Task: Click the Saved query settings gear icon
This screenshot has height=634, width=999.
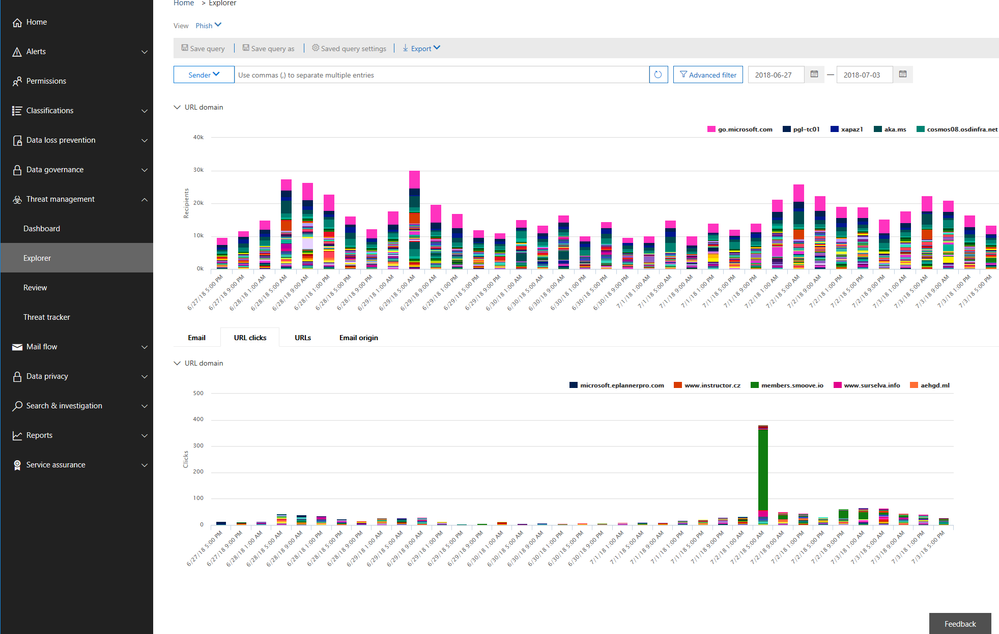Action: 315,48
